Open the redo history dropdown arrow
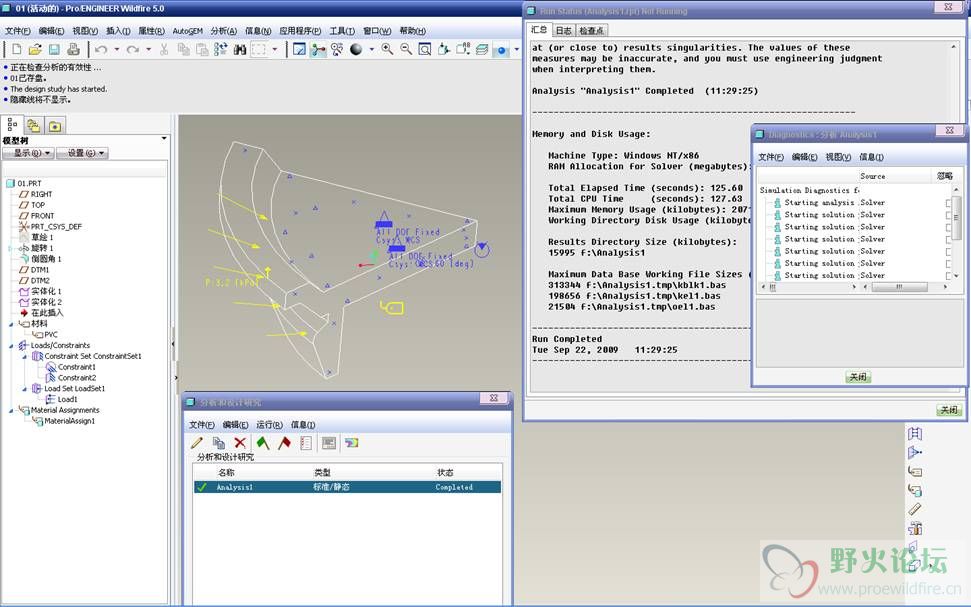Screen dimensions: 971x607 [148, 50]
